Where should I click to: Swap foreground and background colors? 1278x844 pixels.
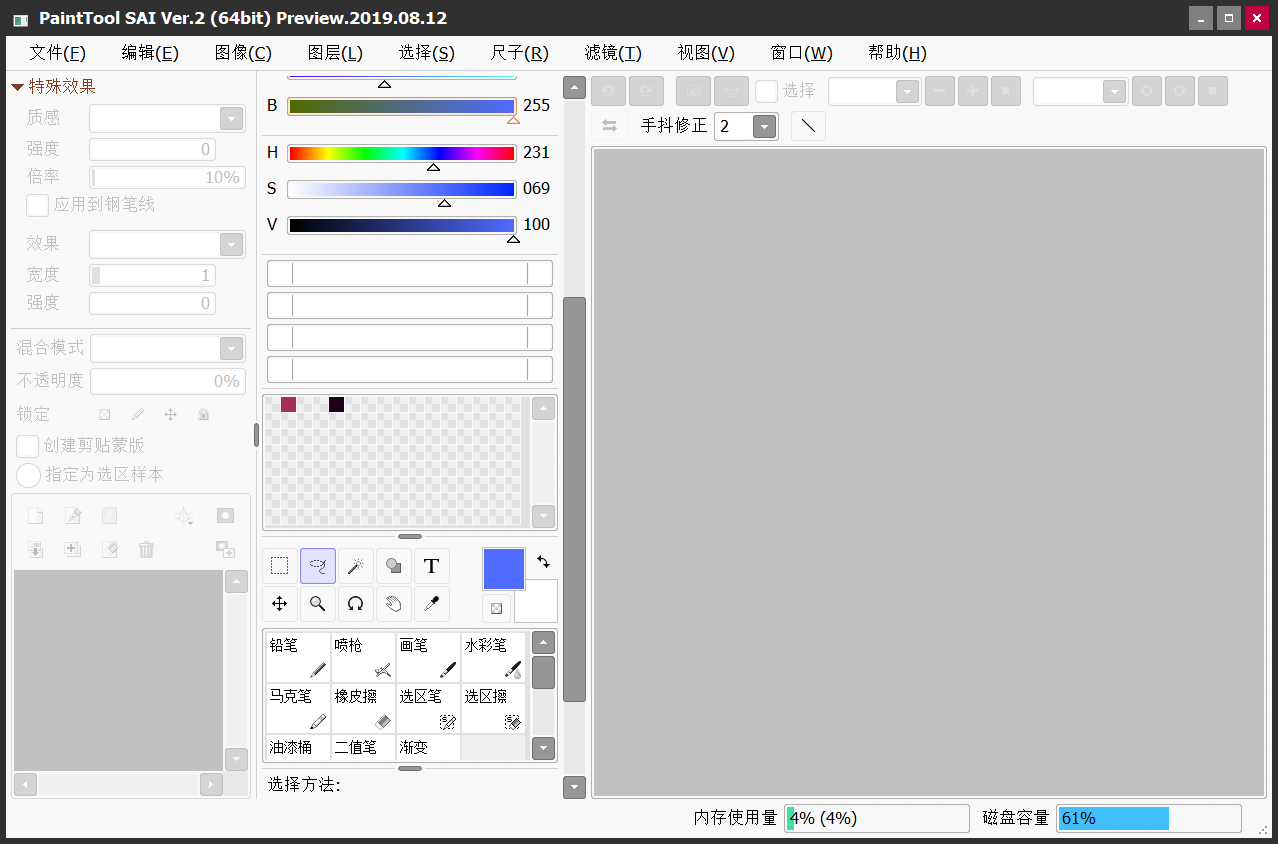[x=543, y=562]
